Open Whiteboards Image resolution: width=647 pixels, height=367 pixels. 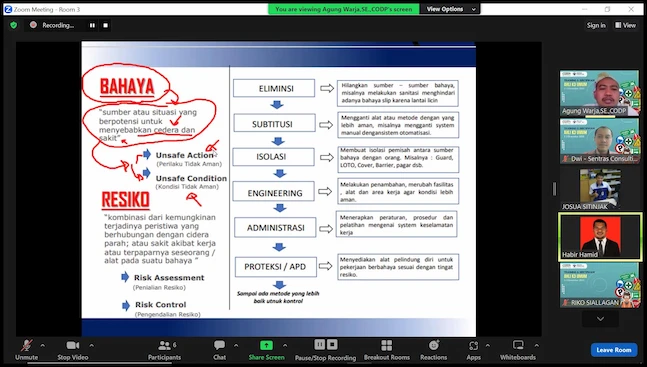click(x=518, y=350)
